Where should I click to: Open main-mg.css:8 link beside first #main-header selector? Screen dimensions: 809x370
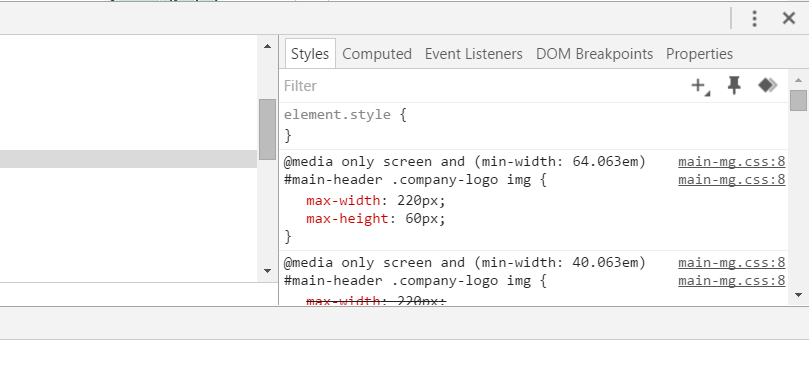(732, 180)
